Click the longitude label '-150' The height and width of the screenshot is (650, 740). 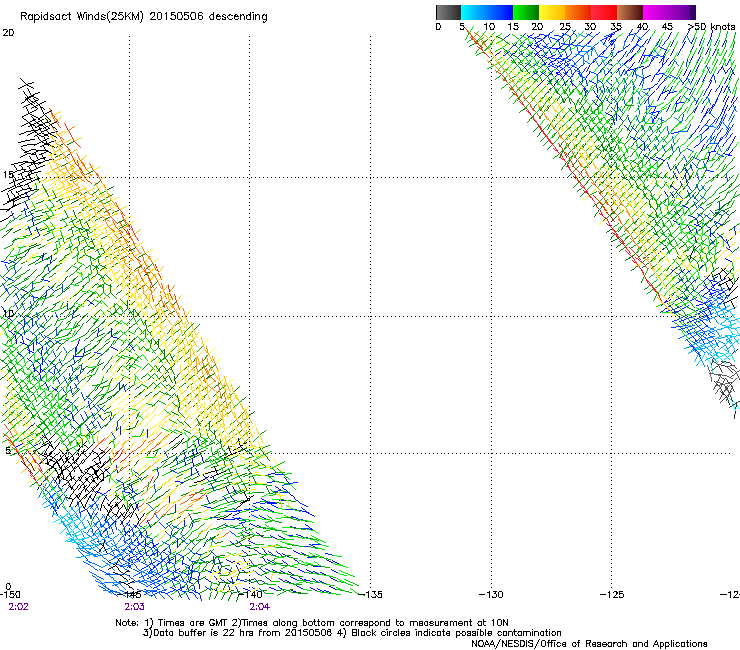click(x=10, y=595)
